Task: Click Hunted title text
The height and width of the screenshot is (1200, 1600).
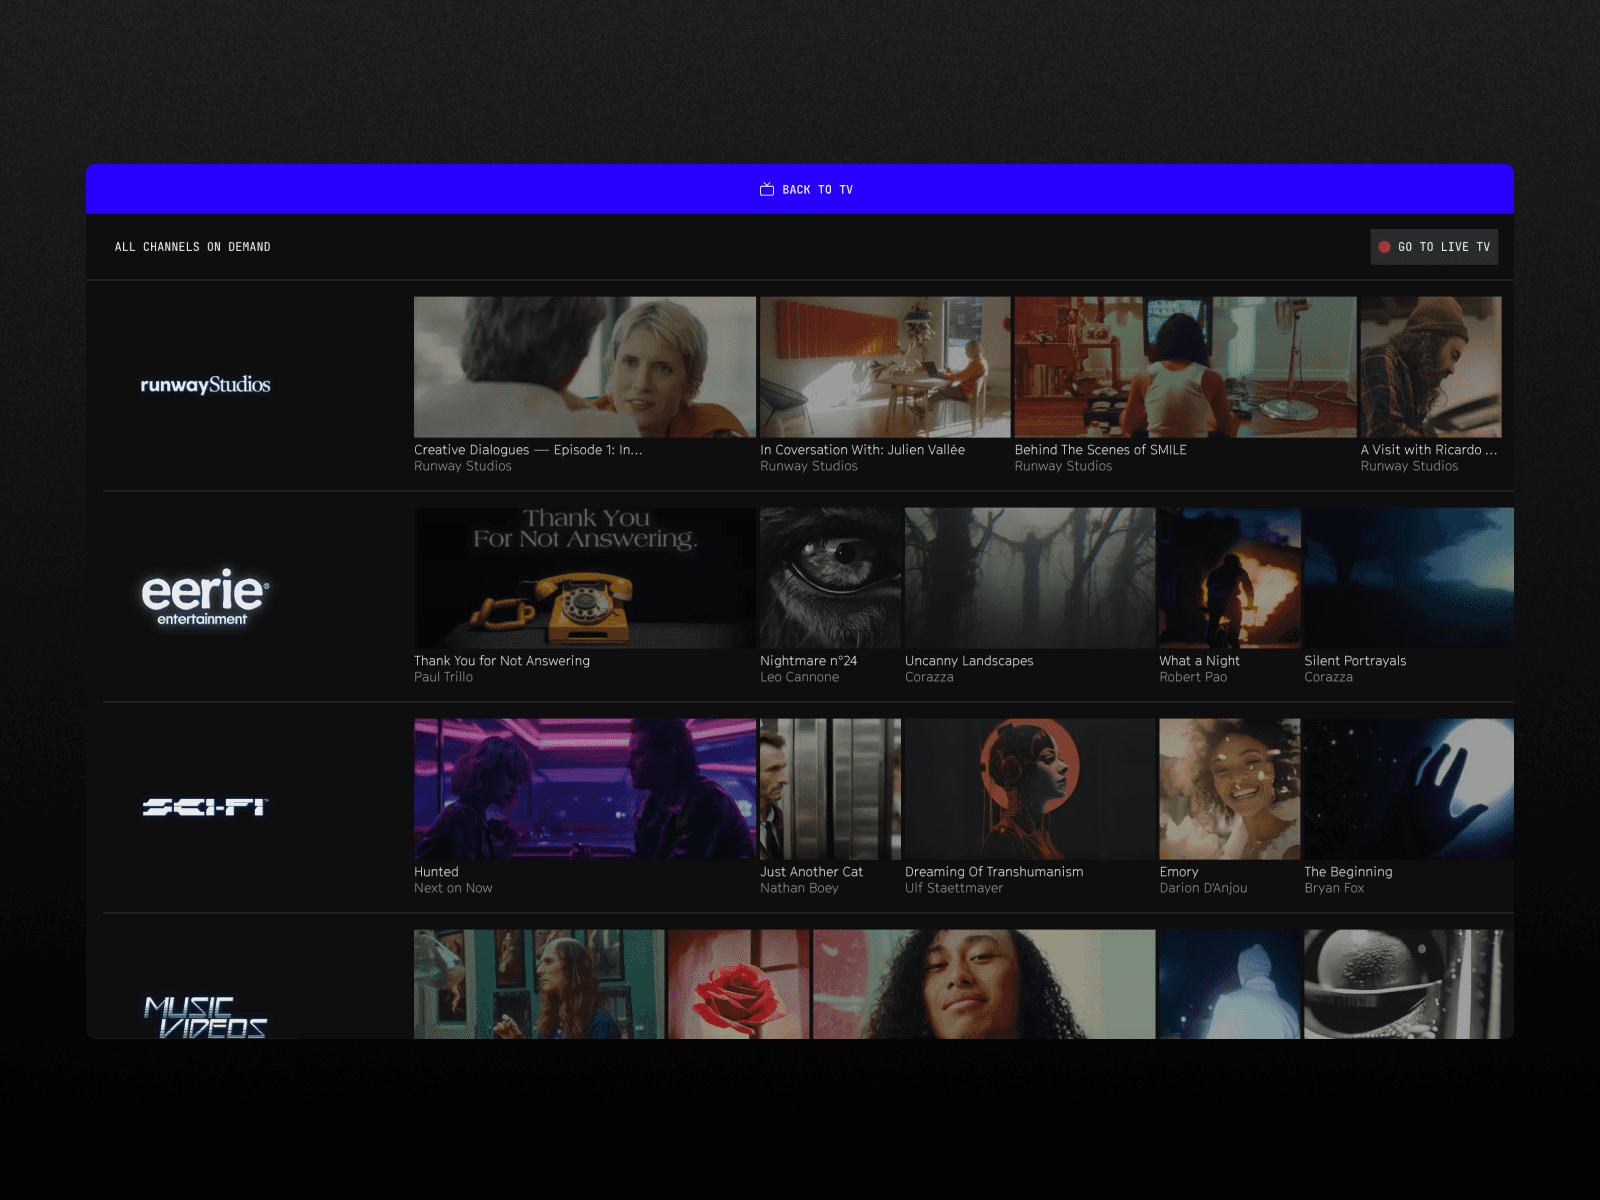Action: click(x=436, y=872)
